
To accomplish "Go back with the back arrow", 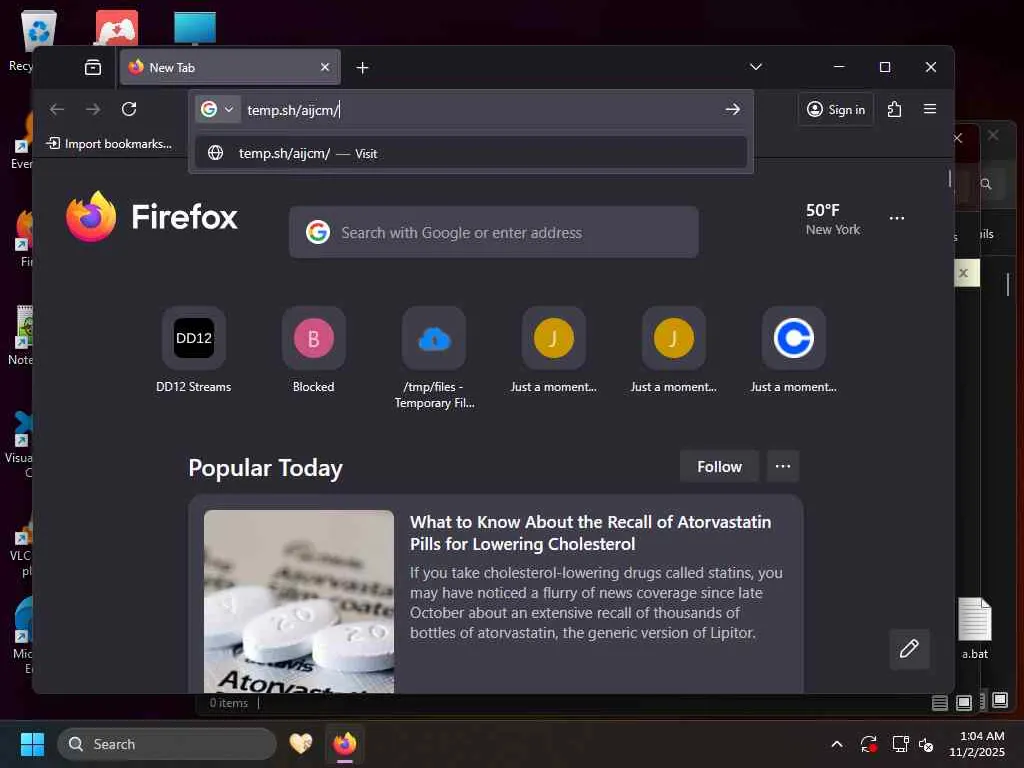I will tap(57, 109).
